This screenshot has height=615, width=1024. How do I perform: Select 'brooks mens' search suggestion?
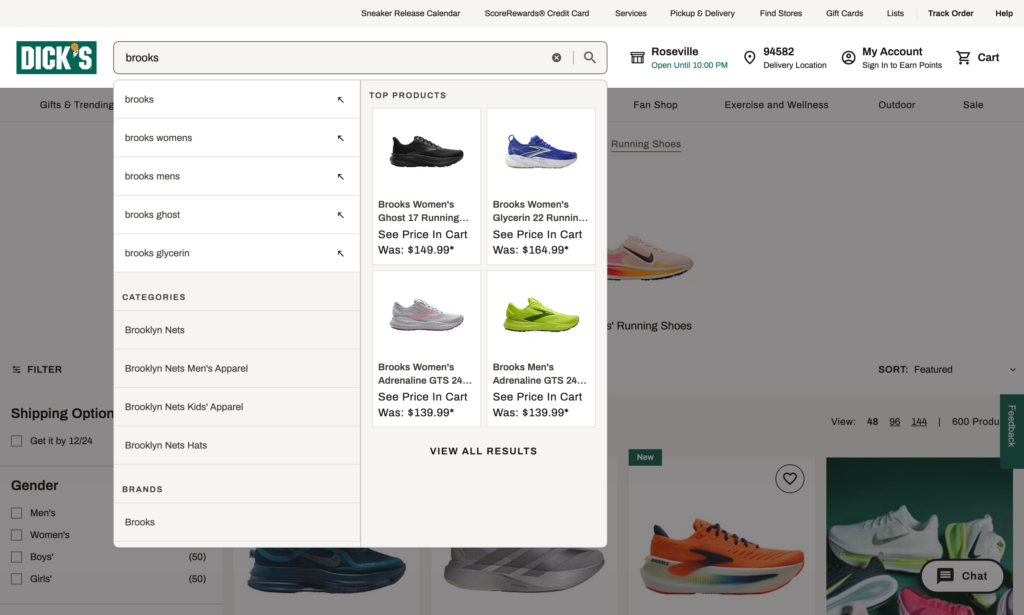[236, 176]
